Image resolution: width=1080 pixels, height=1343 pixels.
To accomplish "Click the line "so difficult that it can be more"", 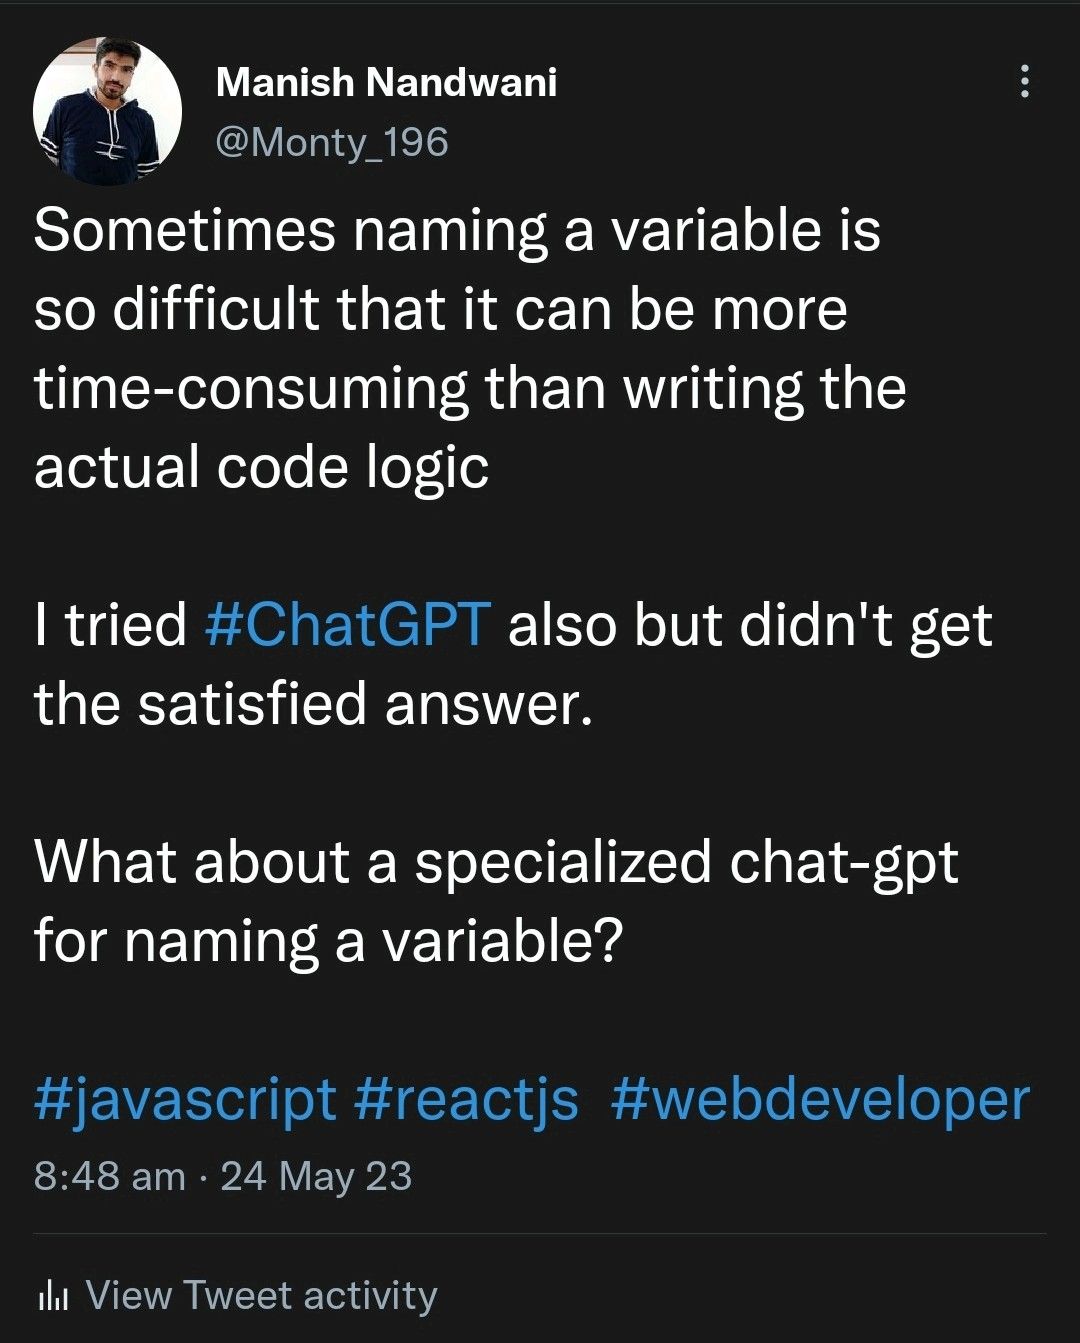I will click(441, 310).
